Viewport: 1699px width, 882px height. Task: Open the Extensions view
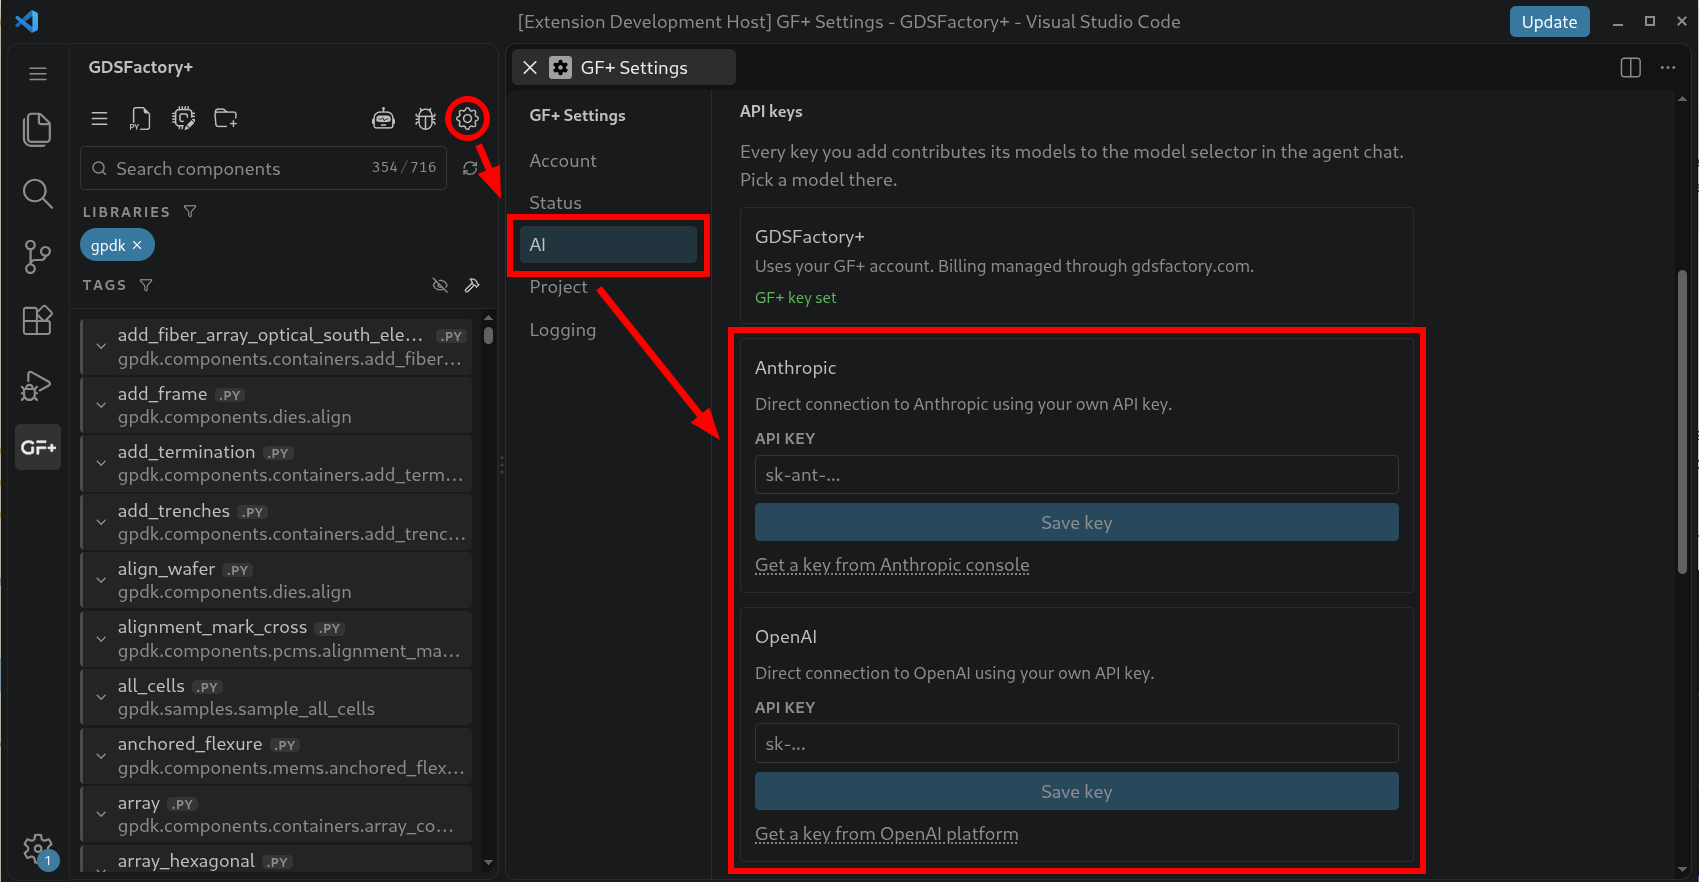[37, 321]
